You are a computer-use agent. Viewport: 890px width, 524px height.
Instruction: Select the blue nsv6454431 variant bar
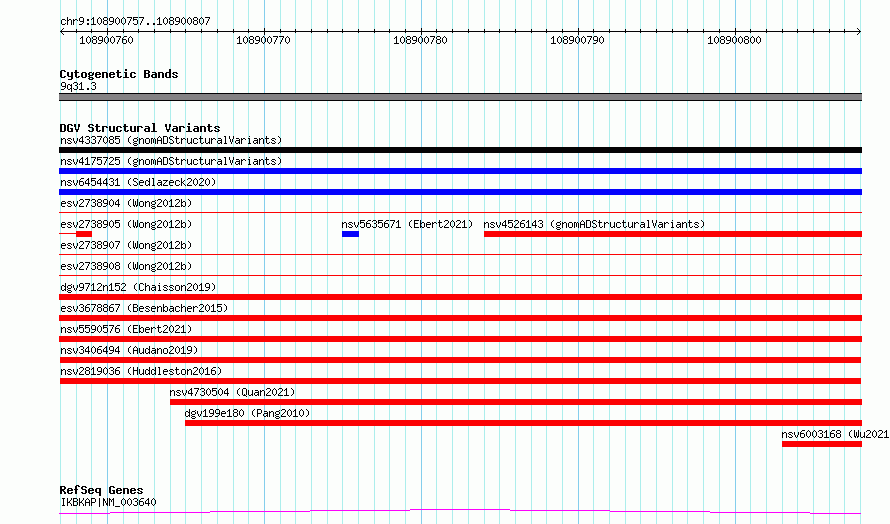460,192
